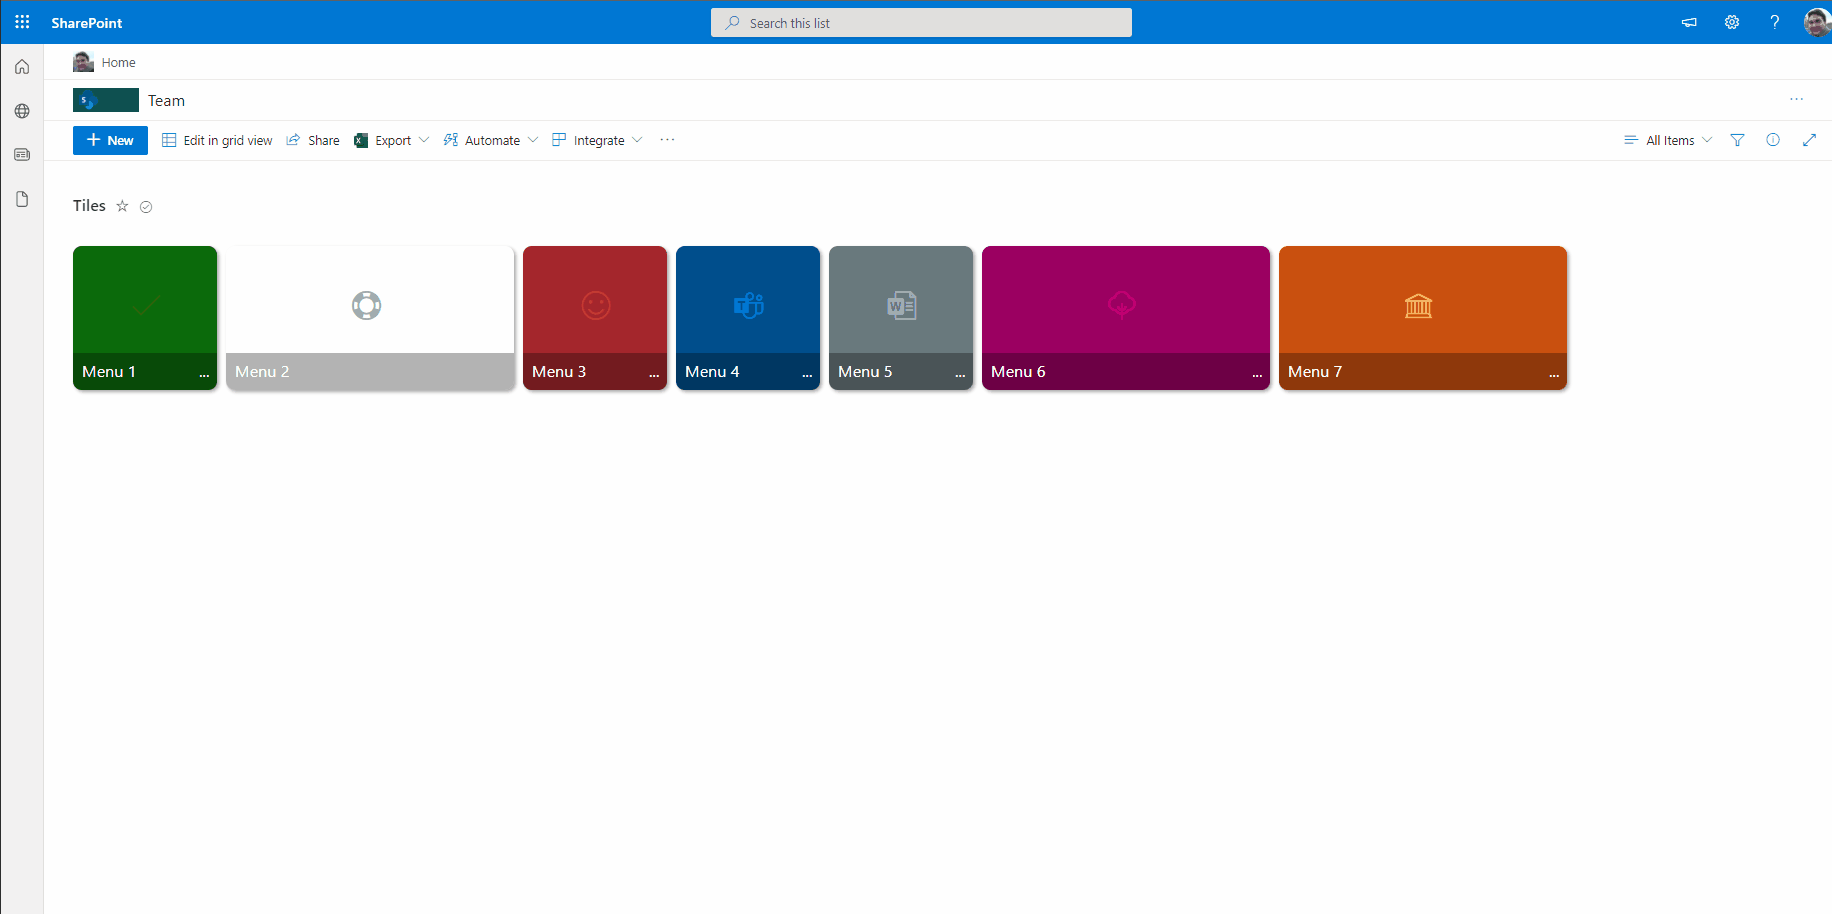
Task: Enter content-only expand mode icon
Action: click(1809, 140)
